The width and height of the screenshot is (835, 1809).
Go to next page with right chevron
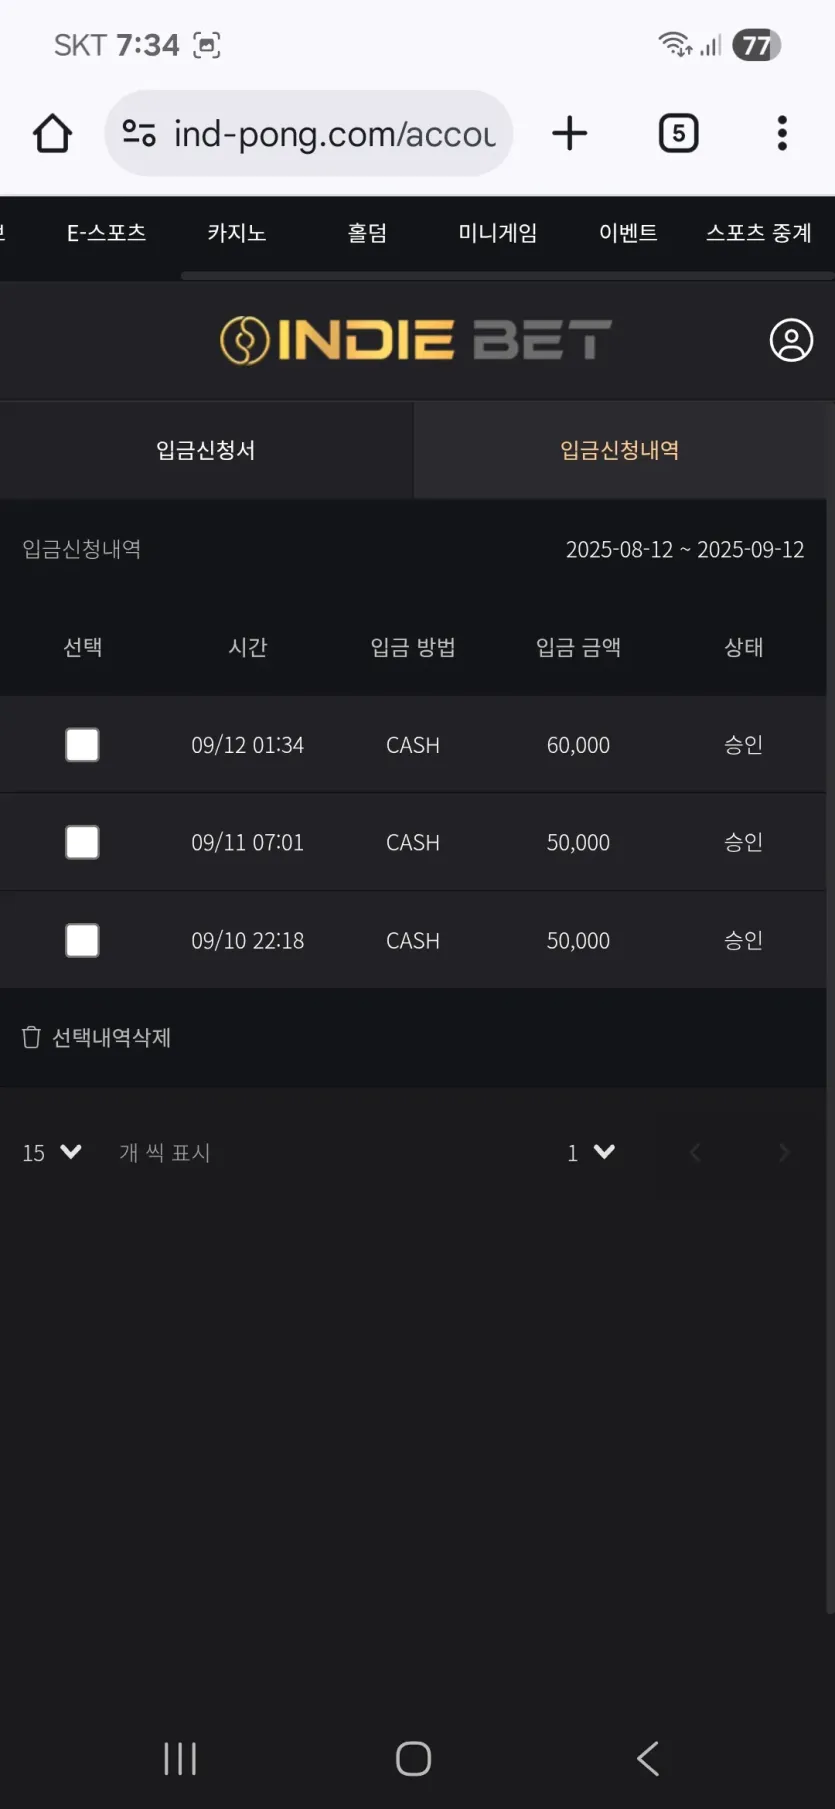[x=784, y=1153]
